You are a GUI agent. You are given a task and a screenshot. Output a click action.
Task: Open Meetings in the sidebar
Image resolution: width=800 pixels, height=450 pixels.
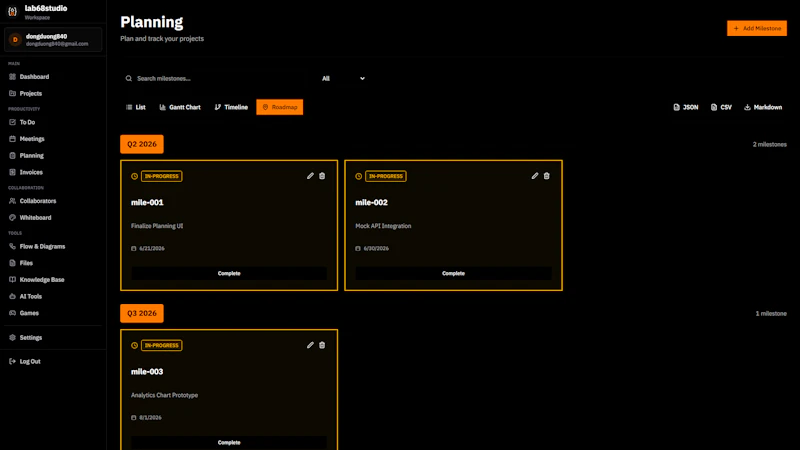(x=53, y=139)
